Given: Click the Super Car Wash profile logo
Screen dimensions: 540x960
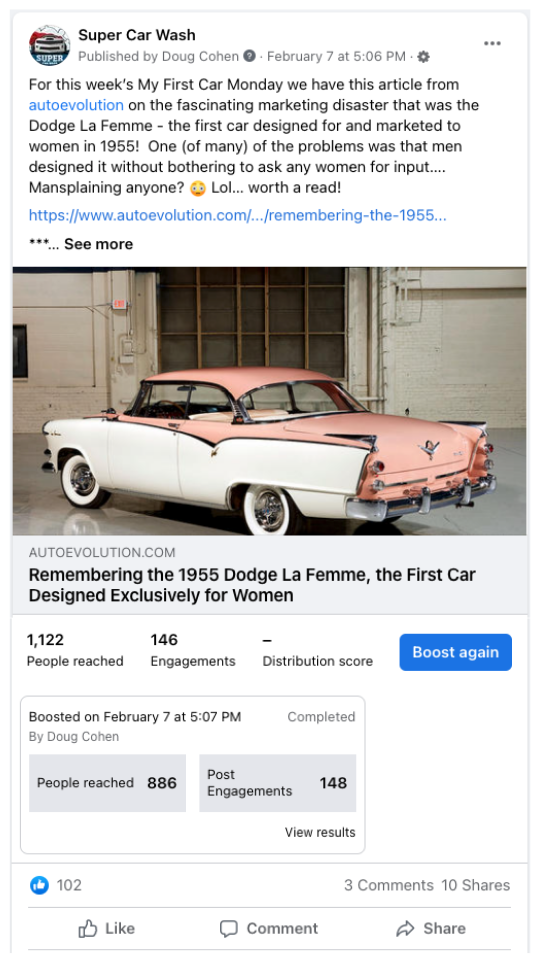Looking at the screenshot, I should pyautogui.click(x=50, y=45).
